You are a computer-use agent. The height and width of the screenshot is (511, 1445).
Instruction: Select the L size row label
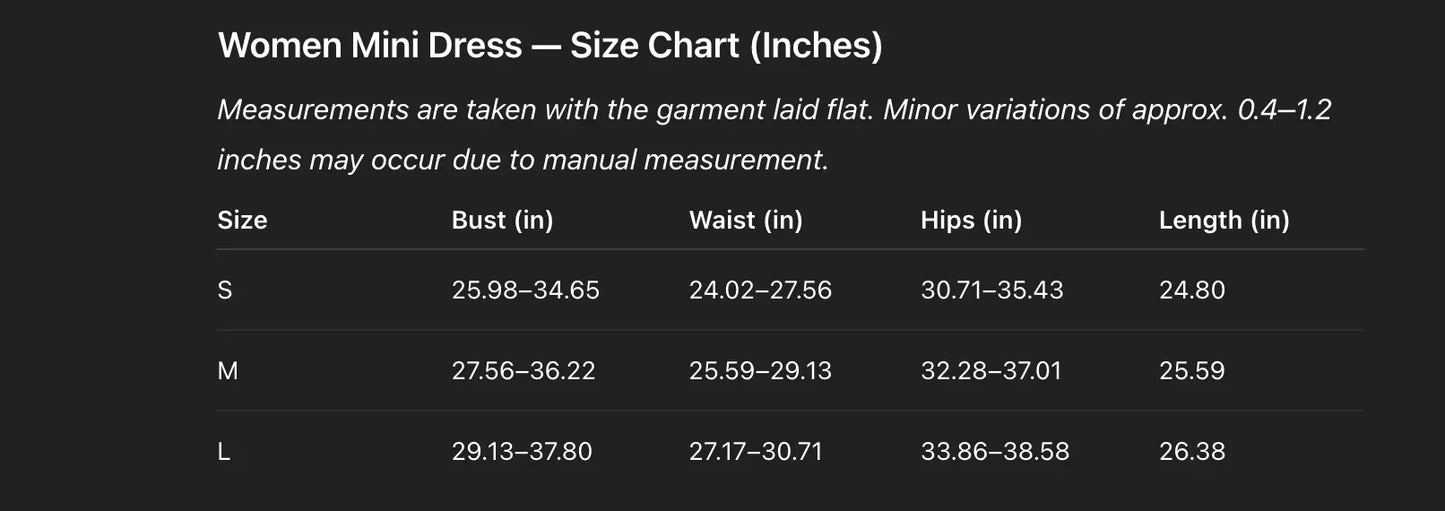click(224, 452)
